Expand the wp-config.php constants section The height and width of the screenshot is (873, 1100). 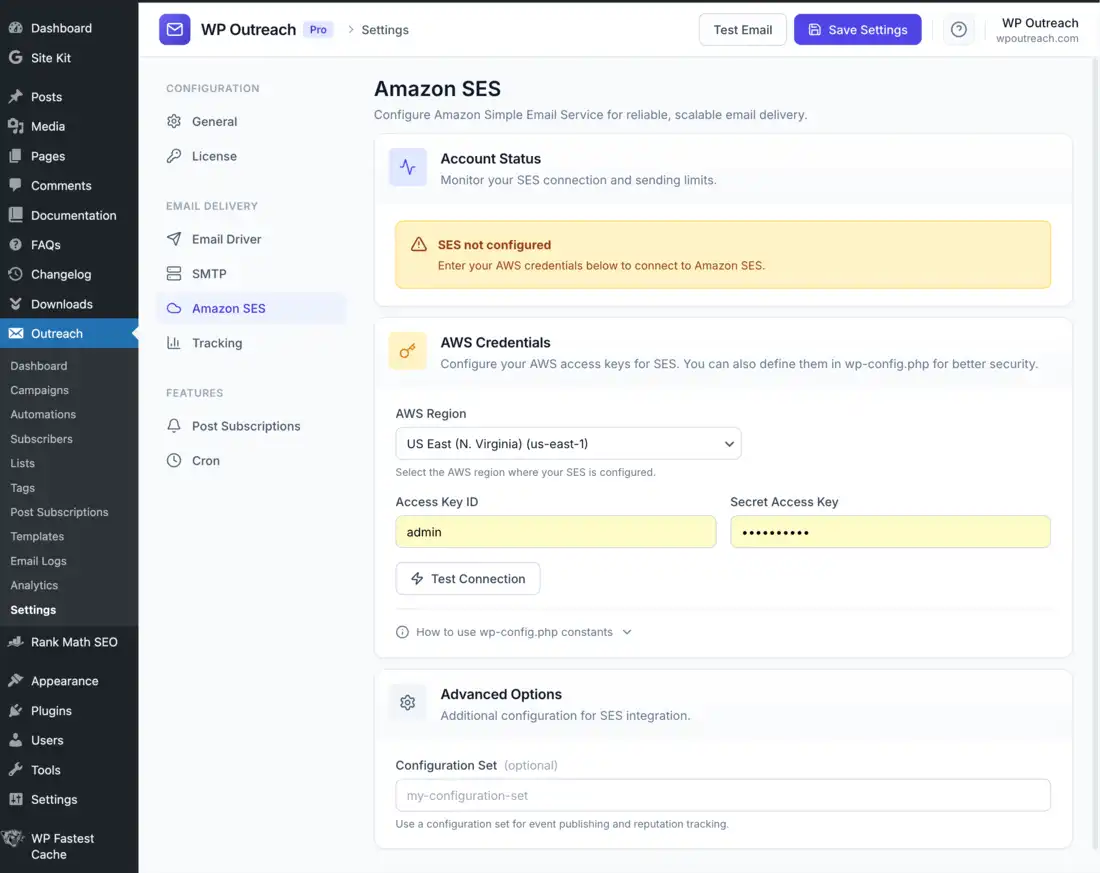tap(514, 631)
